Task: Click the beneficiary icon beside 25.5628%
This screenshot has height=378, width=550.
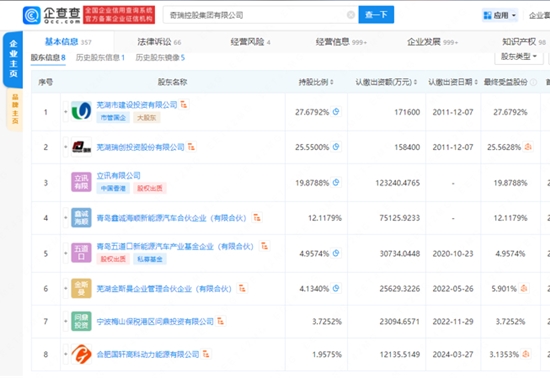Action: [x=528, y=147]
